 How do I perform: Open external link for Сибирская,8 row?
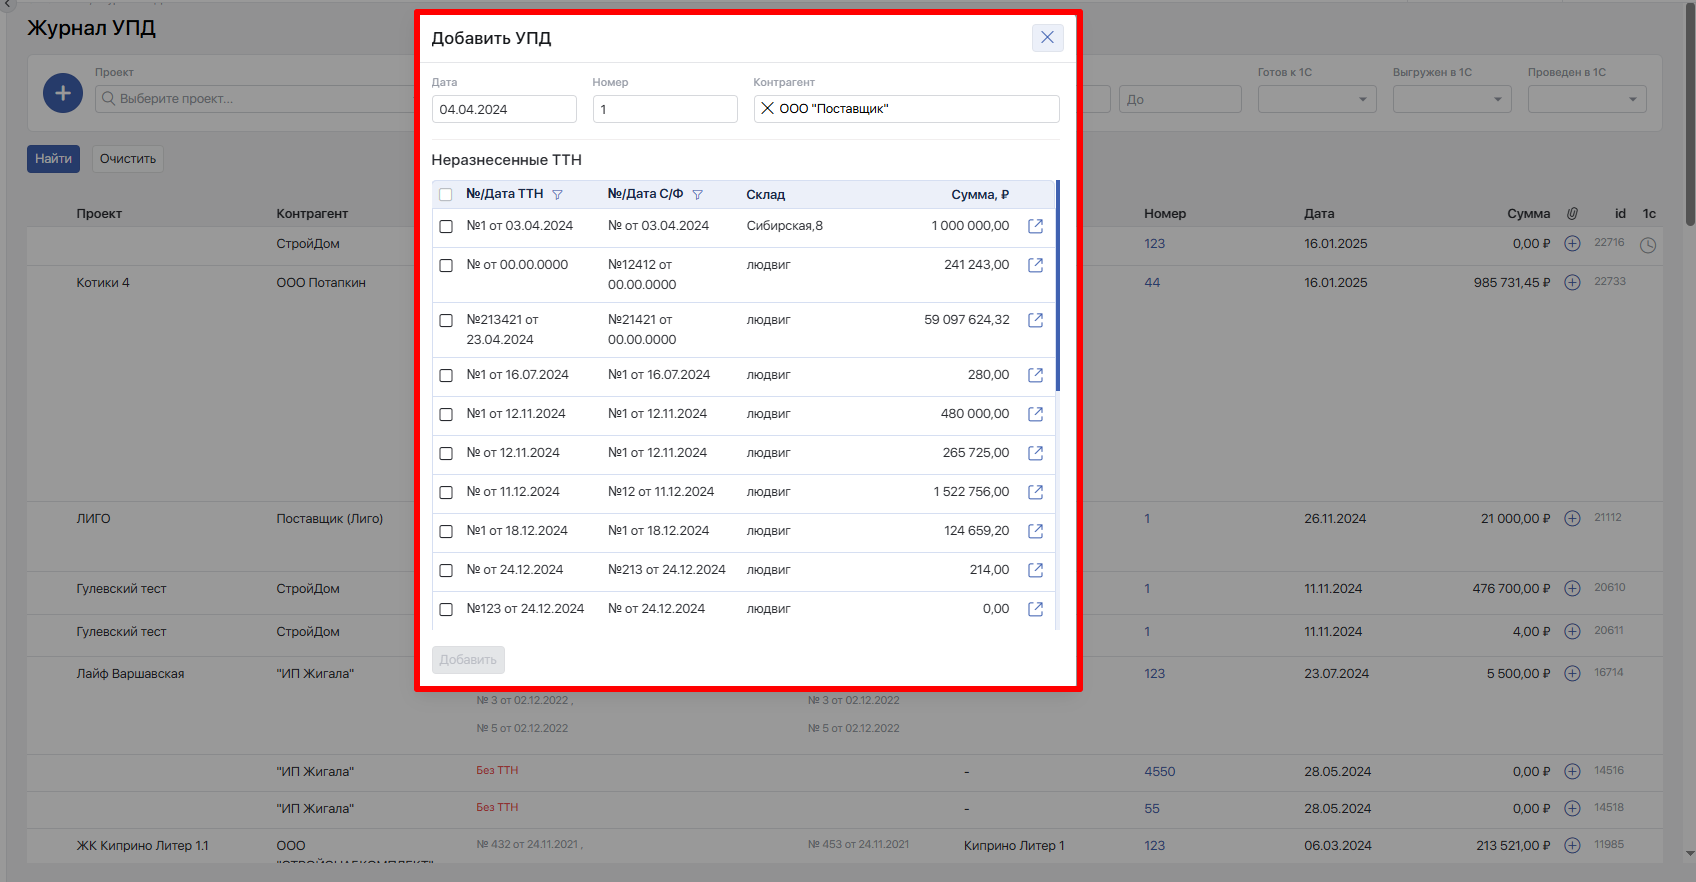tap(1036, 226)
